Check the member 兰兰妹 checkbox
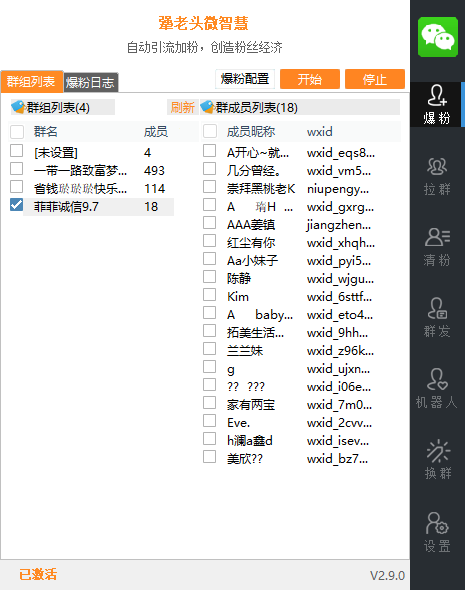The image size is (465, 590). pyautogui.click(x=210, y=349)
